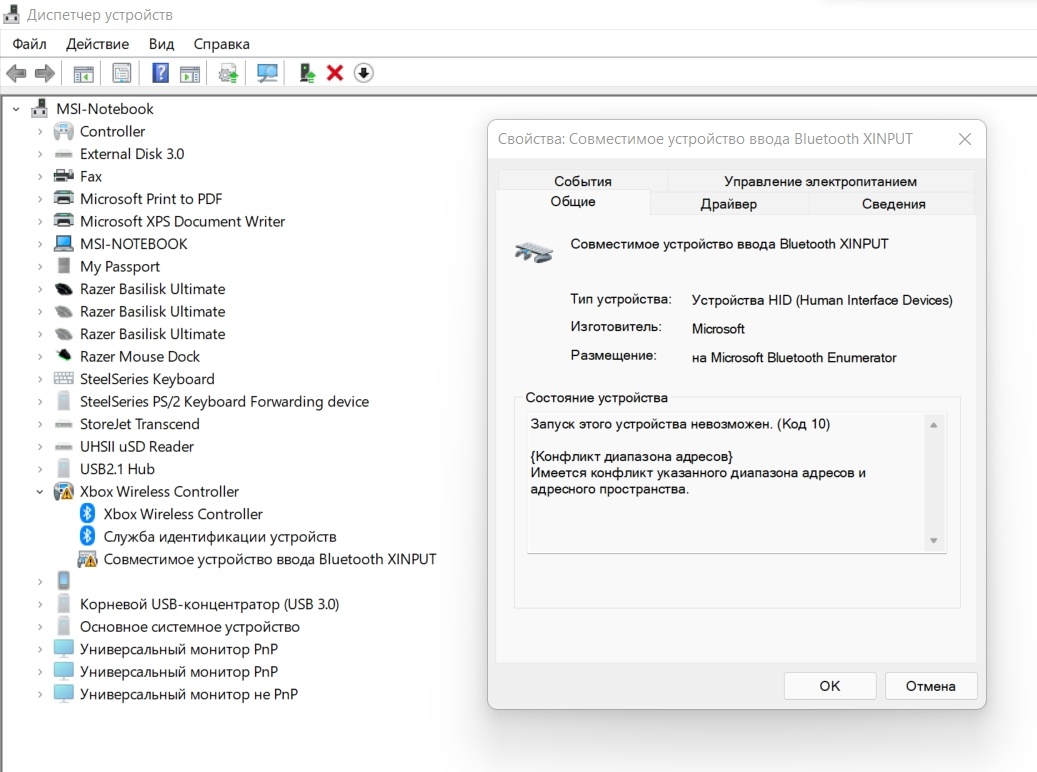Click the Razer Mouse Dock icon
The height and width of the screenshot is (772, 1037).
click(x=63, y=355)
